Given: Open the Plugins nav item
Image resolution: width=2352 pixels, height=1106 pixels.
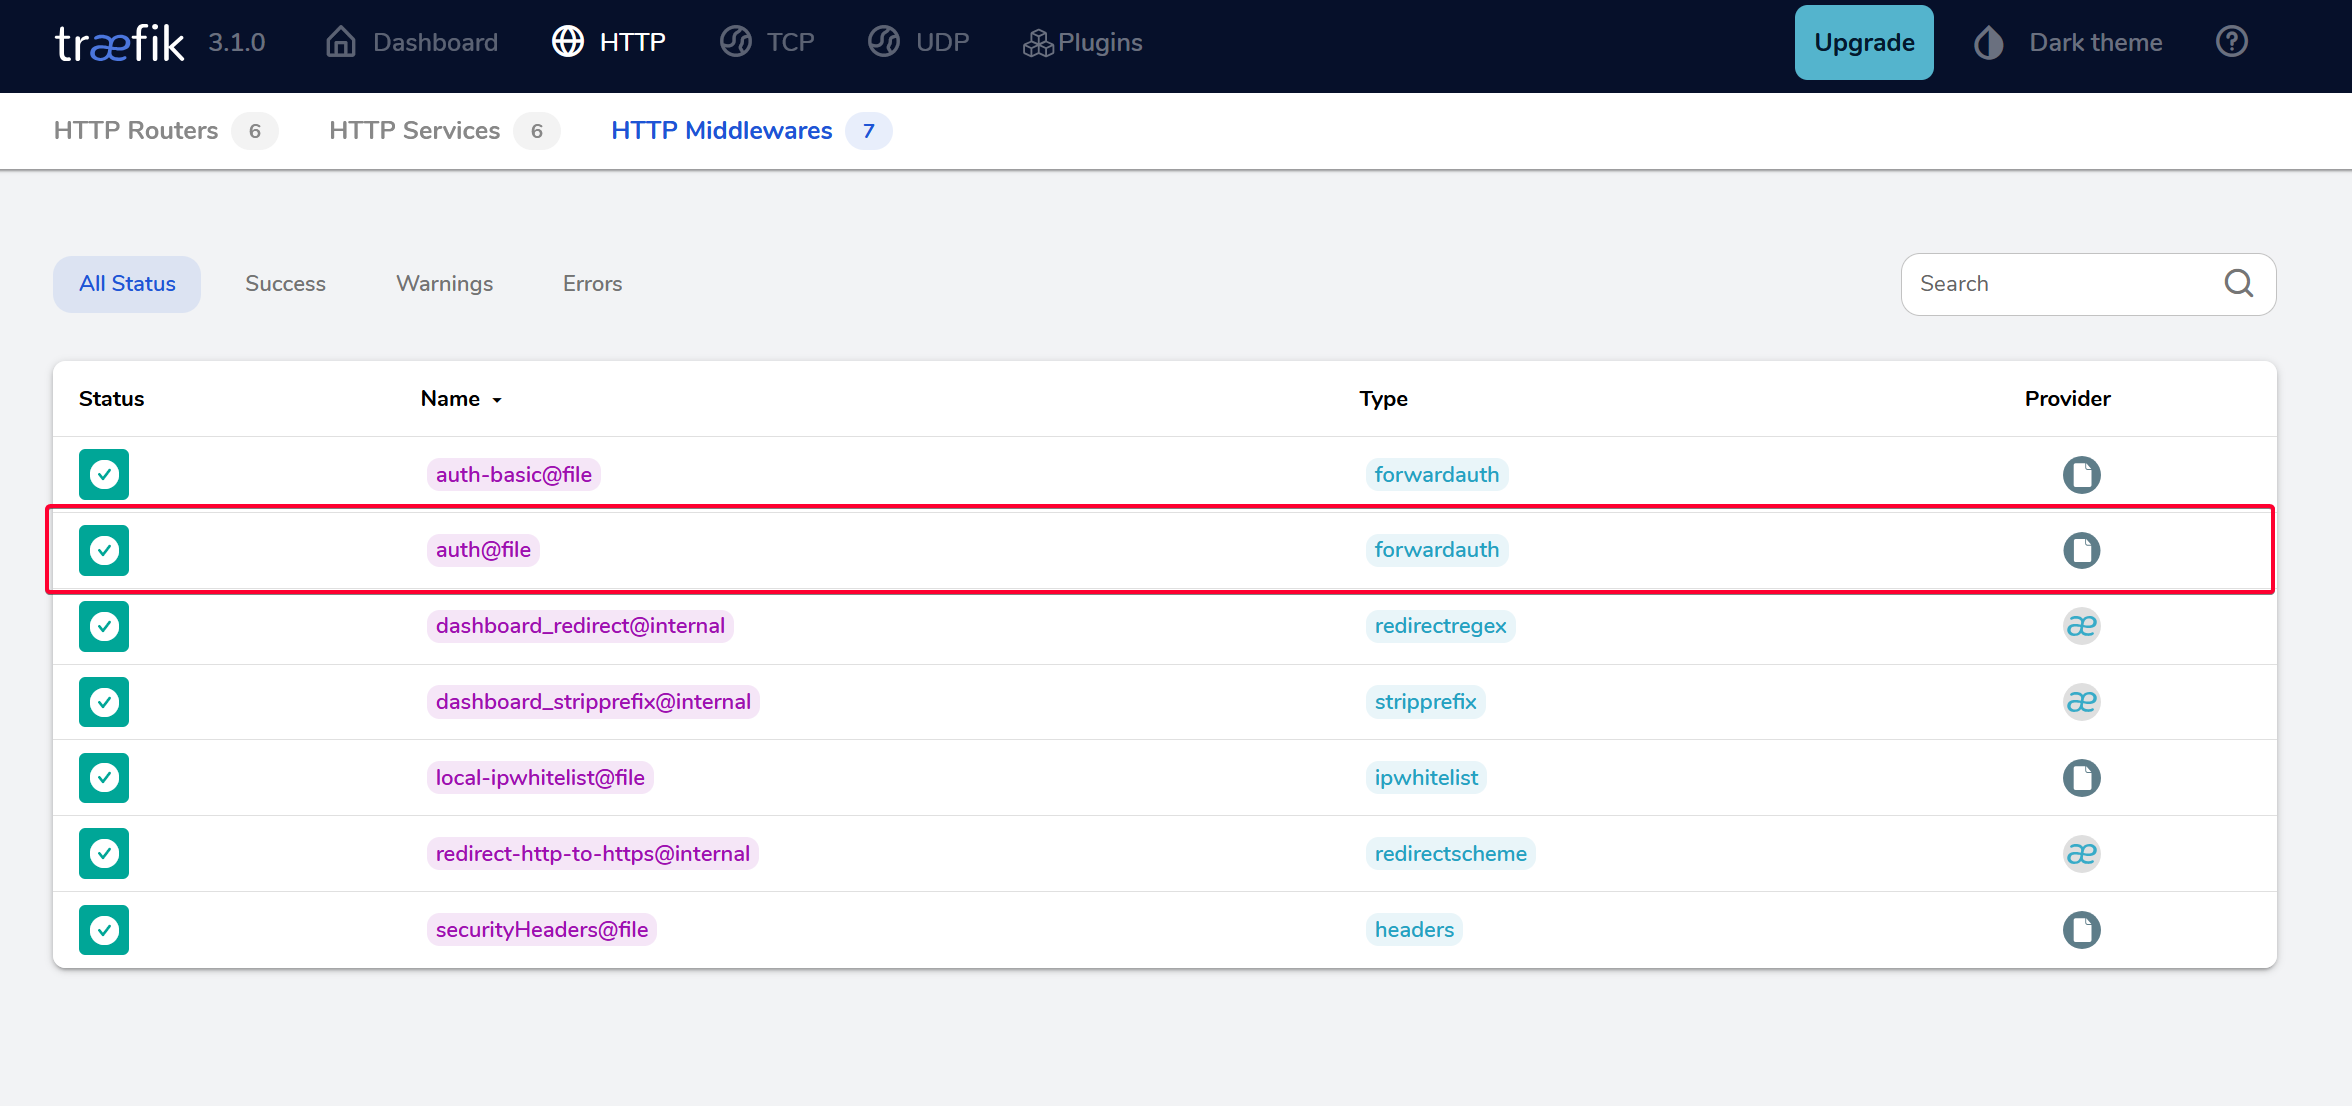Looking at the screenshot, I should (1082, 42).
